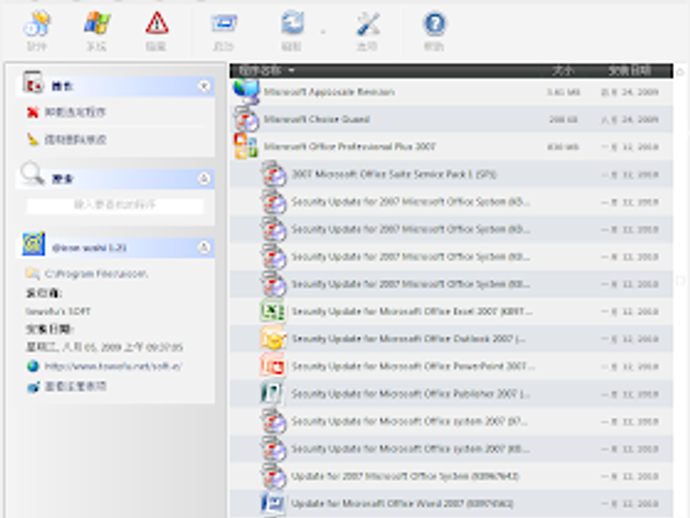Open Help (帮助) with the blue question-mark icon
This screenshot has height=518, width=690.
coord(434,31)
